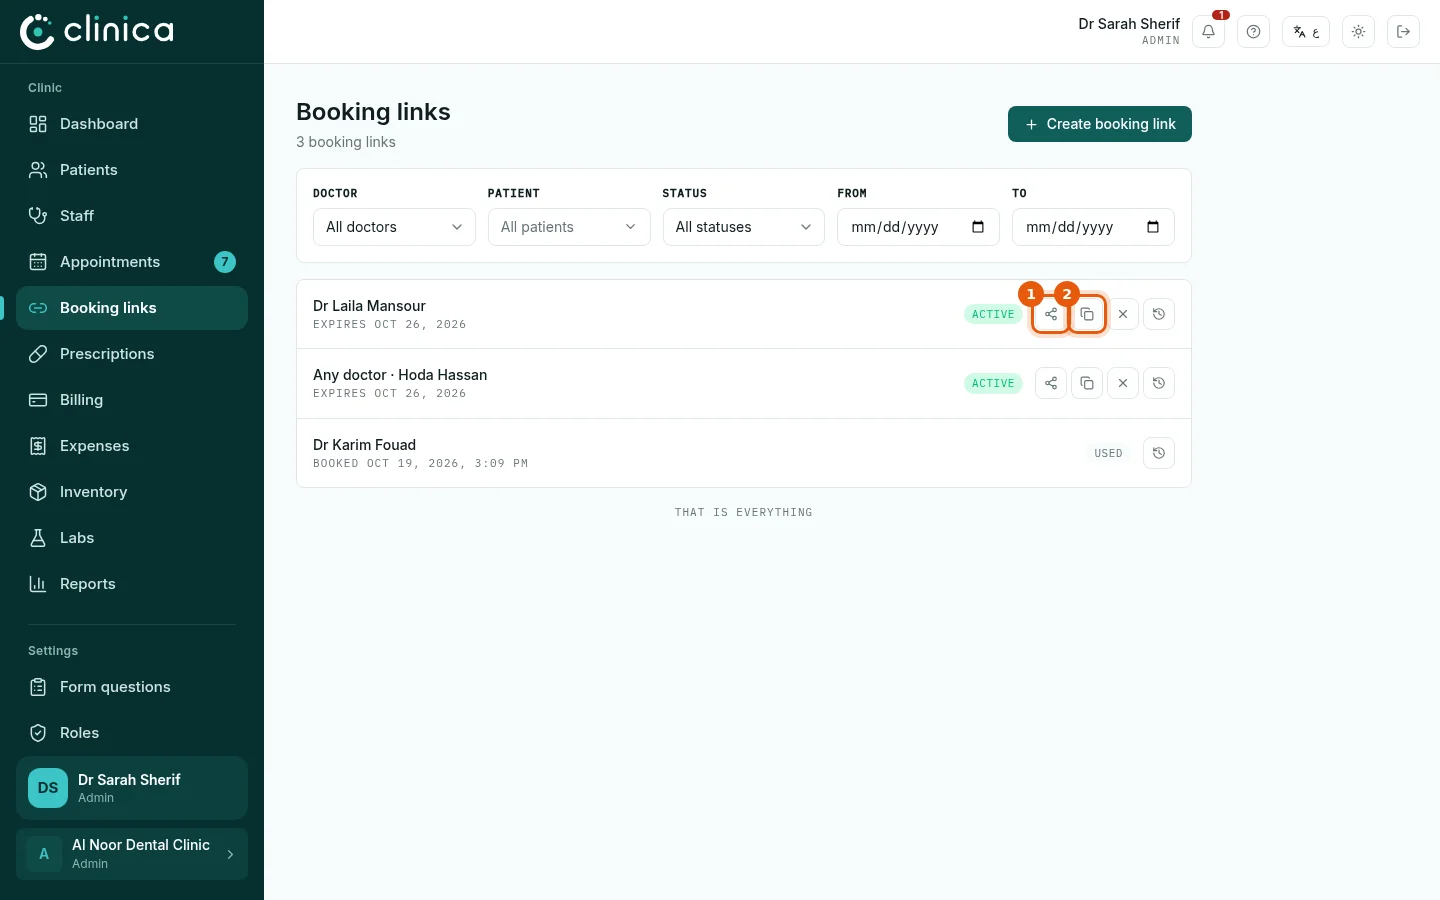
Task: Open Appointments in the sidebar
Action: point(132,262)
